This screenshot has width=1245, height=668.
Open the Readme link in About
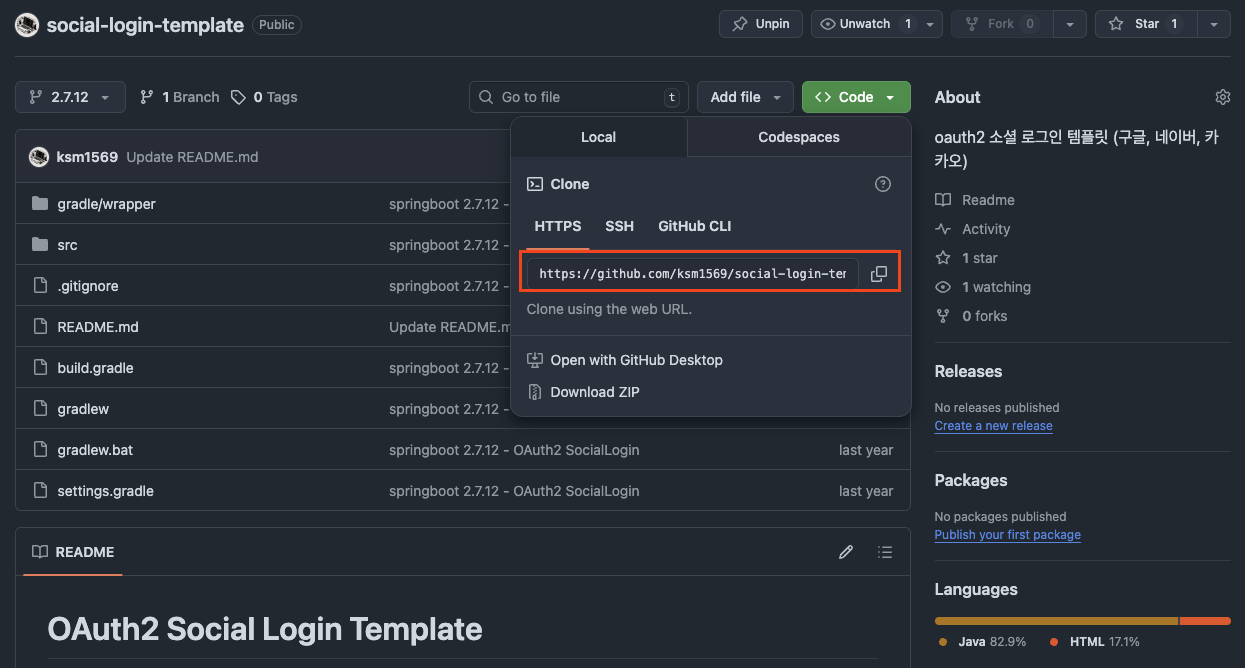point(975,200)
